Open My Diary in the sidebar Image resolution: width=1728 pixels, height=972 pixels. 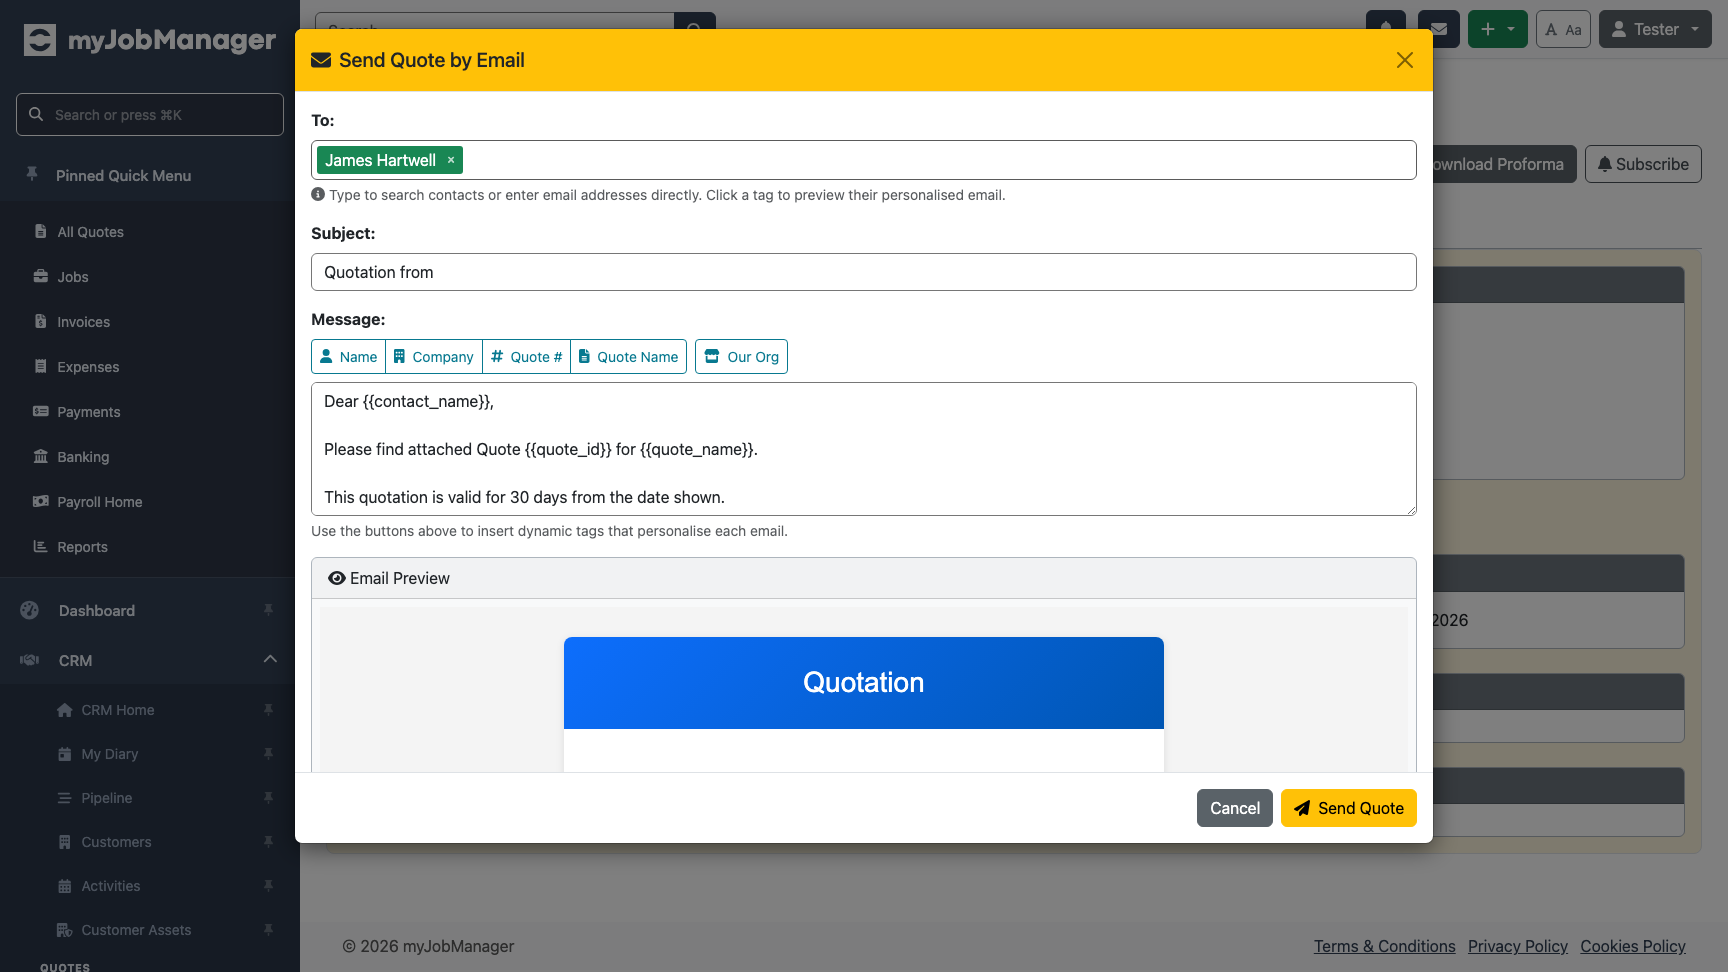point(109,754)
